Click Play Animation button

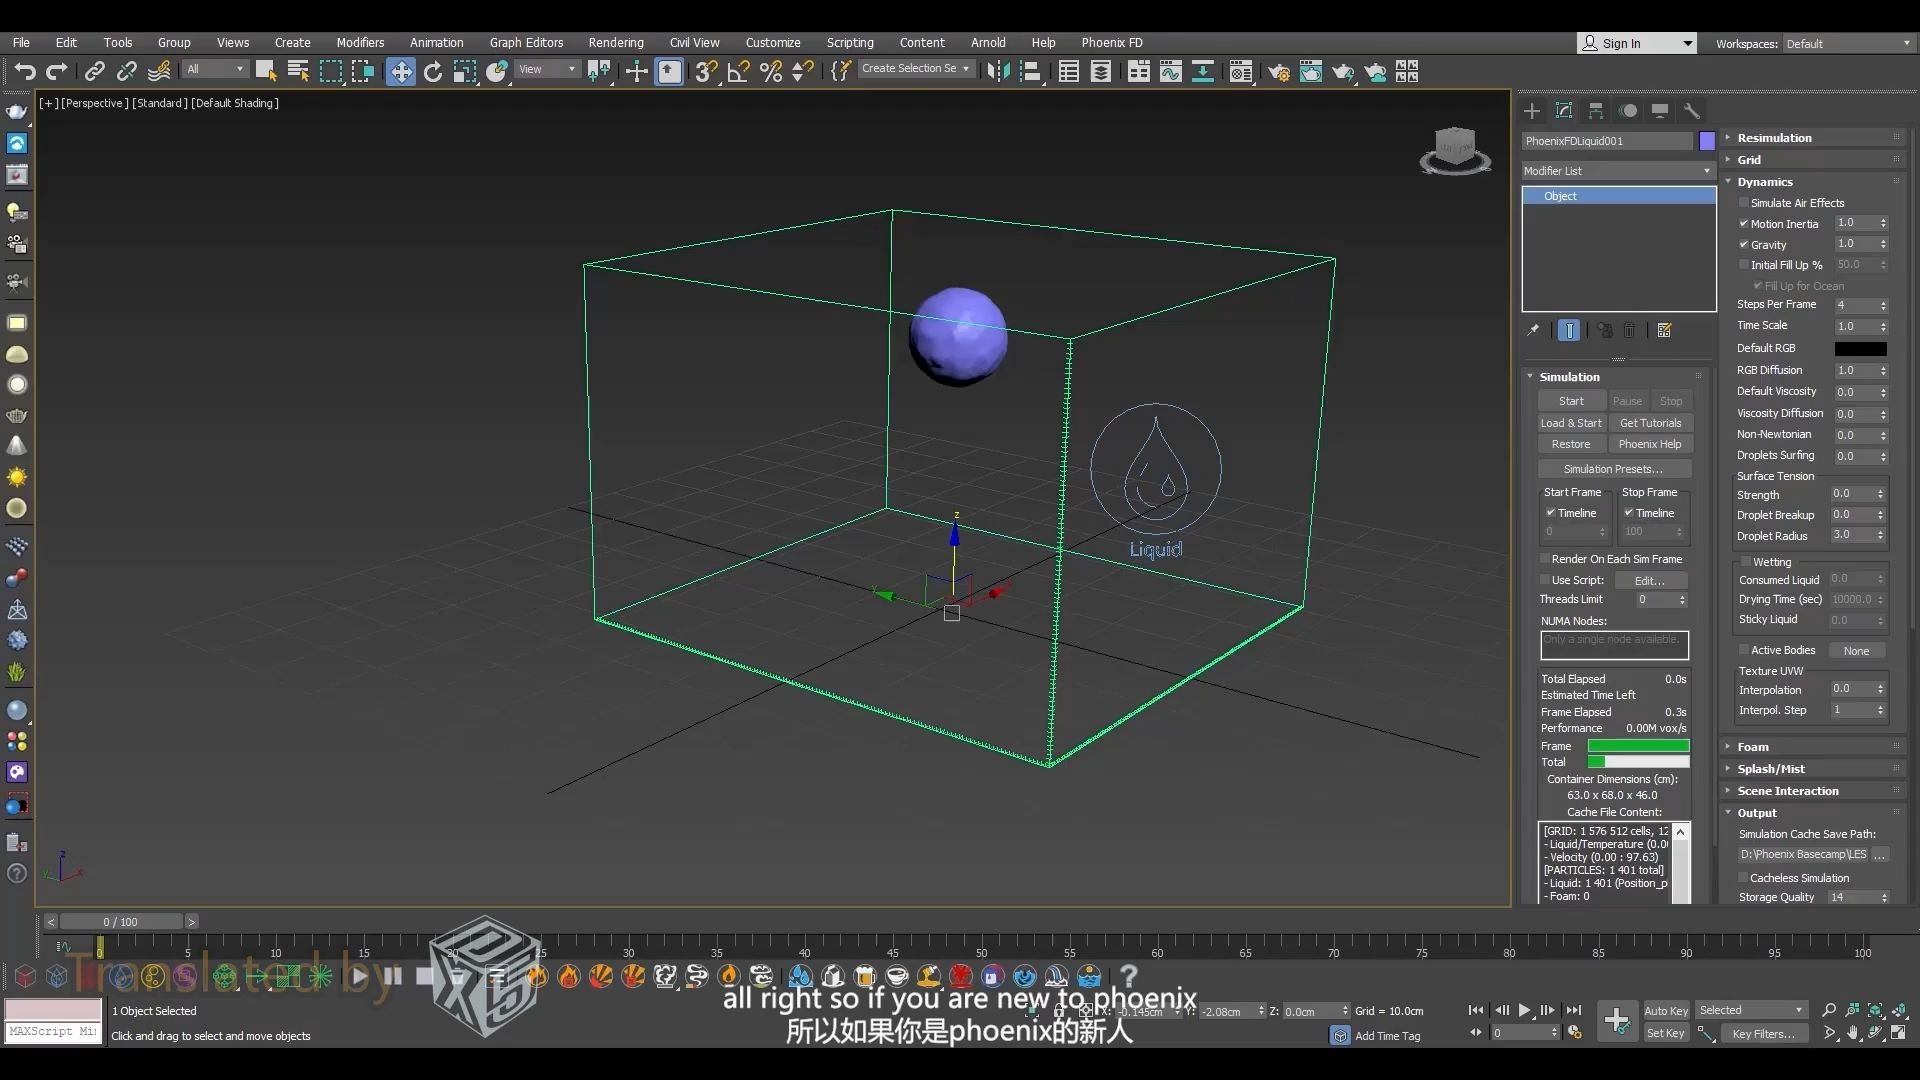click(x=1524, y=1011)
